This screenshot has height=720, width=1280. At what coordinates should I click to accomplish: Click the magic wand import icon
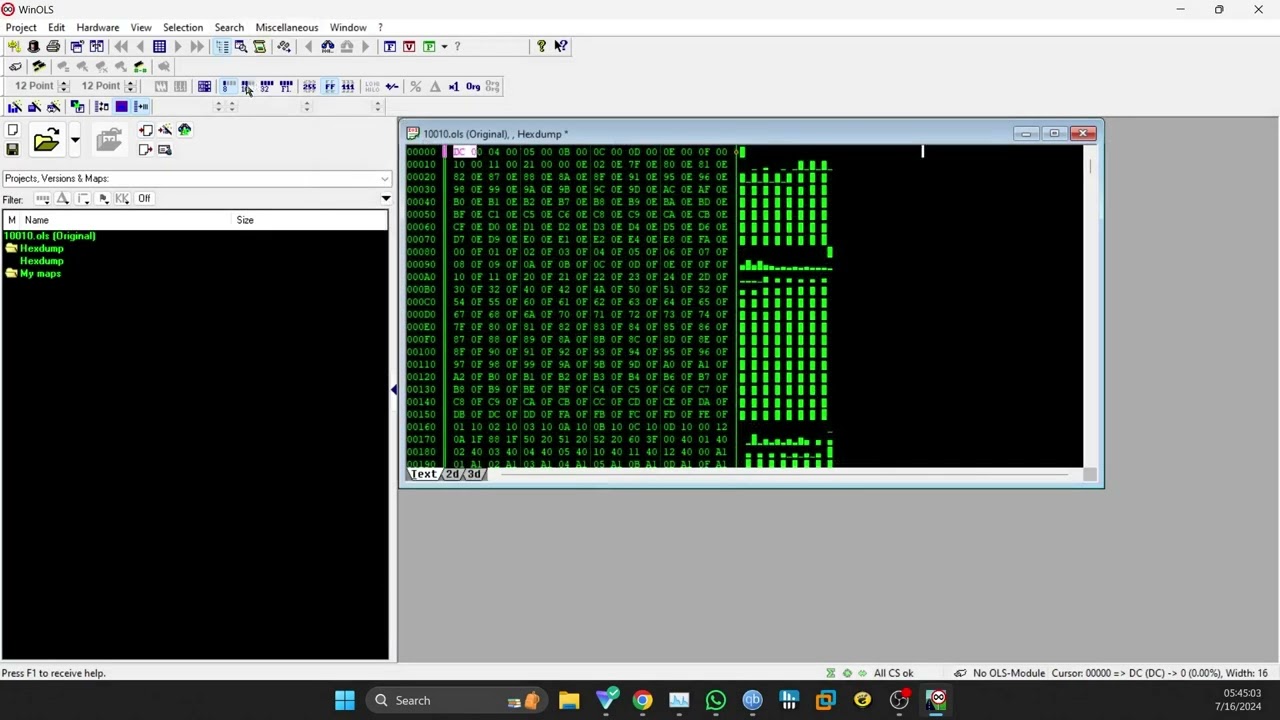pos(165,130)
